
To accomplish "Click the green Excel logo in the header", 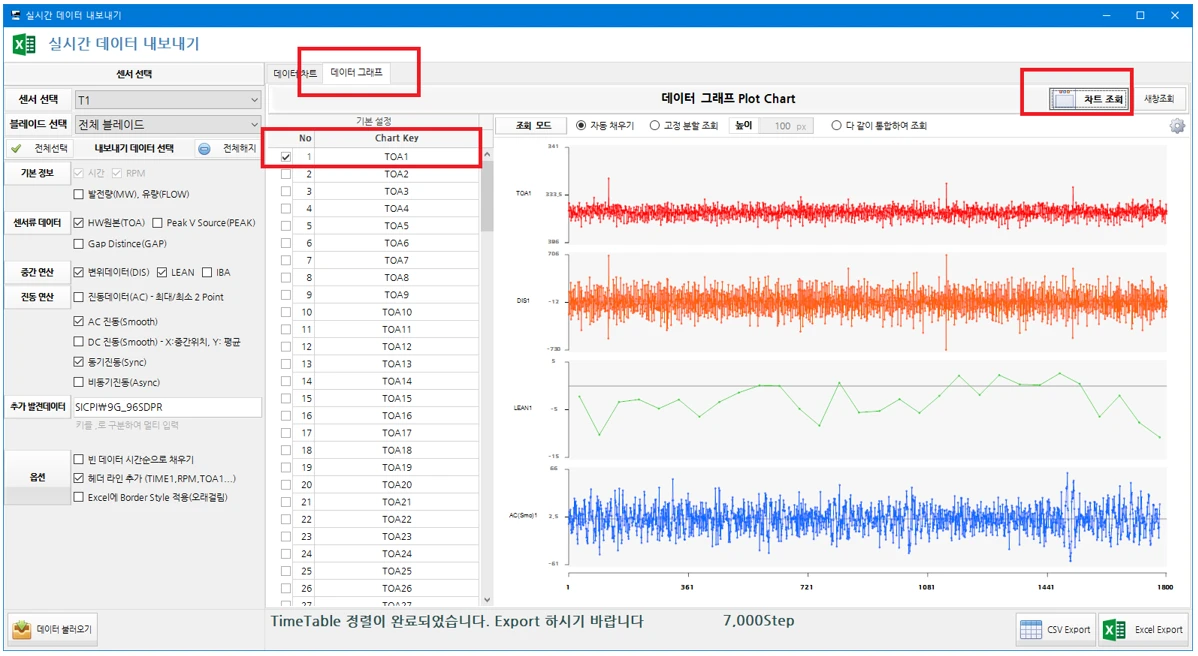I will coord(24,44).
